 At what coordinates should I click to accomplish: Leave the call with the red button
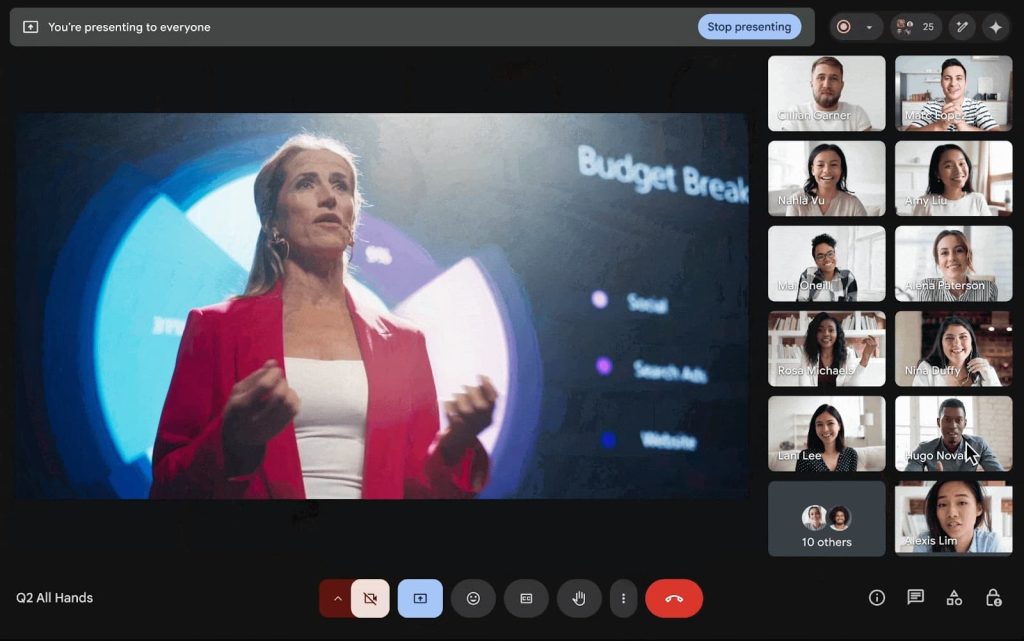tap(674, 598)
